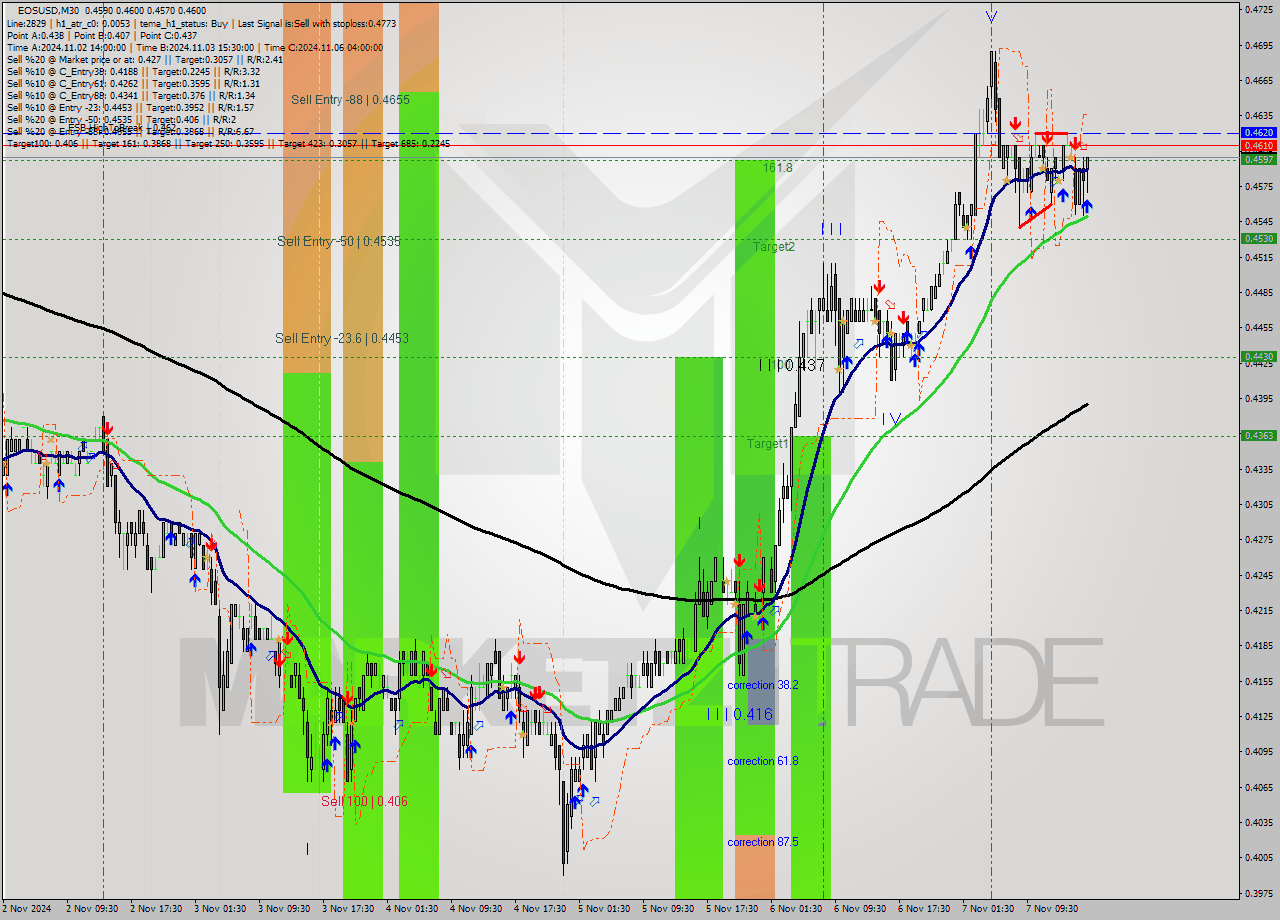The image size is (1280, 920).
Task: Click the '3 Nov 01:30' time label
Action: (x=220, y=909)
